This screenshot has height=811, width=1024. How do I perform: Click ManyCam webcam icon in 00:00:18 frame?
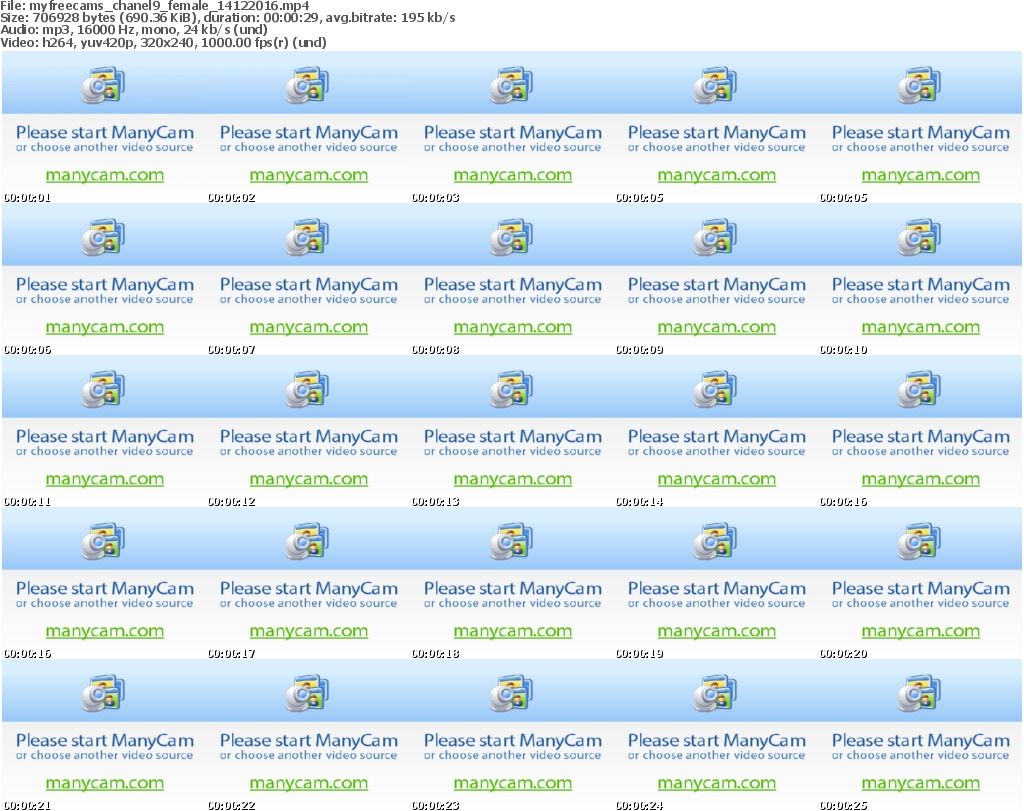[x=511, y=541]
